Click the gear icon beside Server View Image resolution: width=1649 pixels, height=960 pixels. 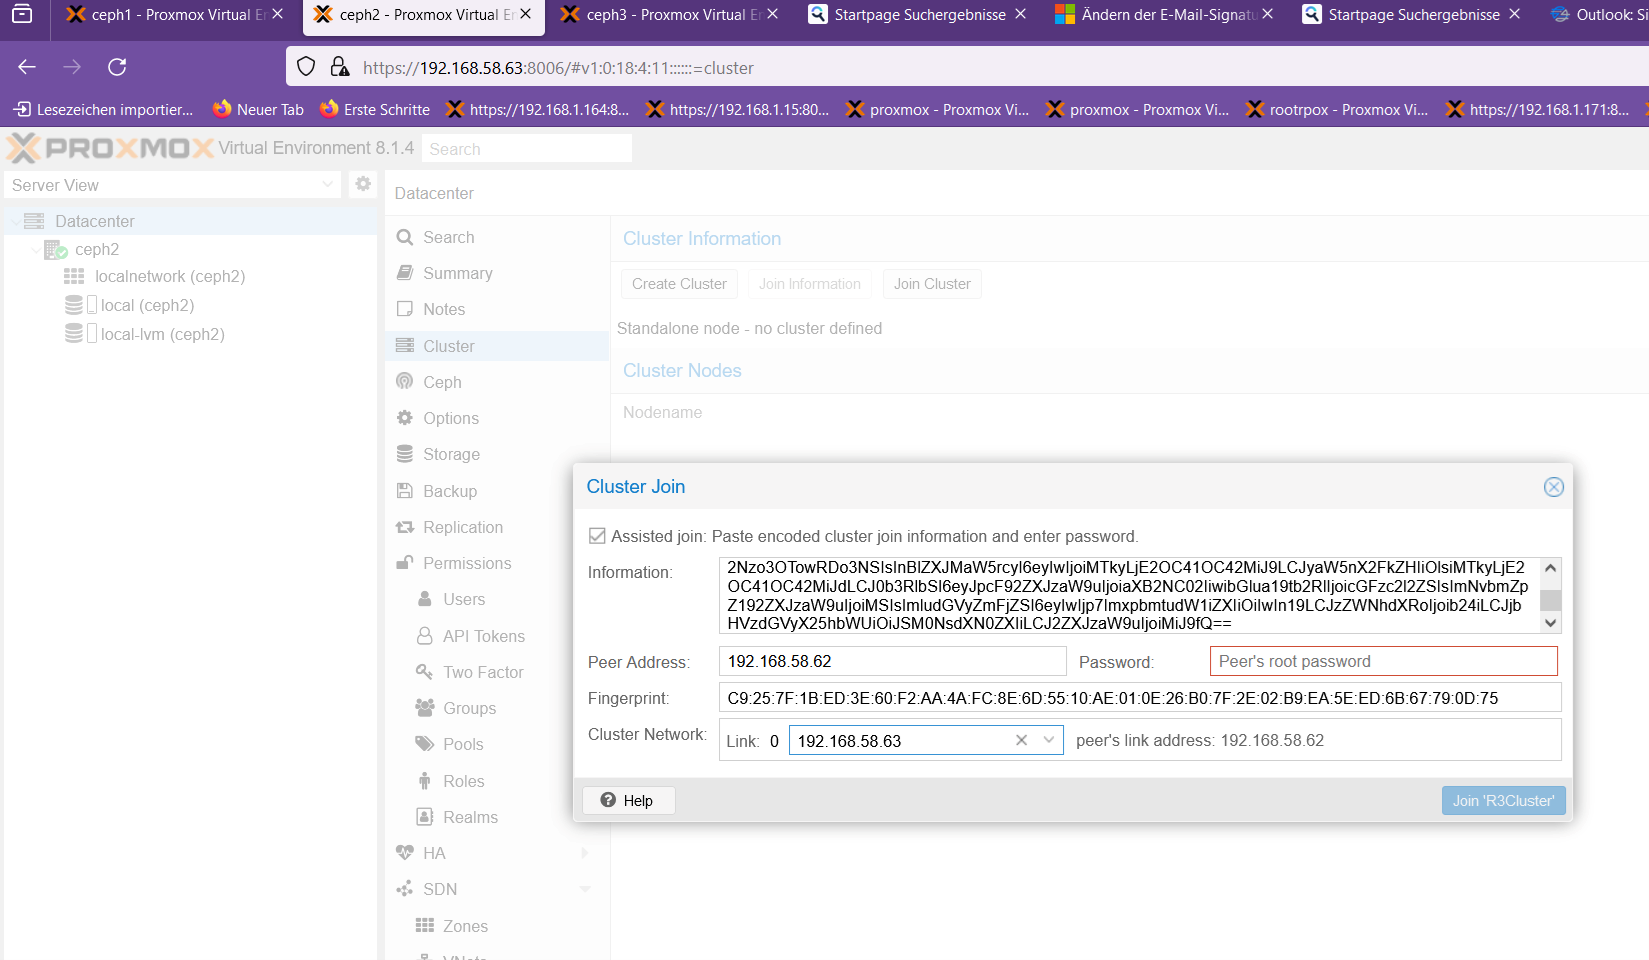[x=363, y=184]
